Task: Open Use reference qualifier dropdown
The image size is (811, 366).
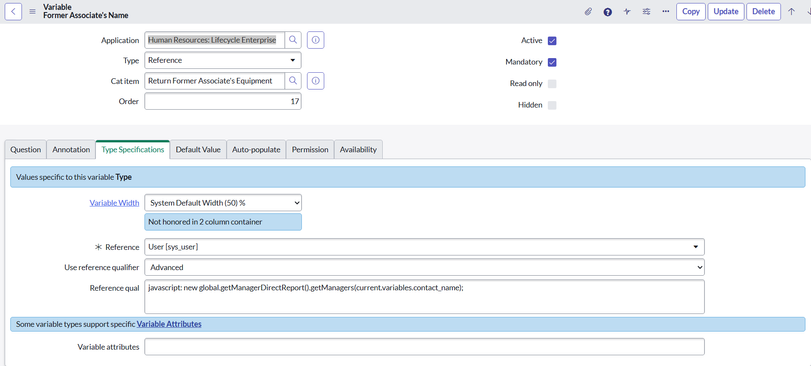Action: (424, 267)
